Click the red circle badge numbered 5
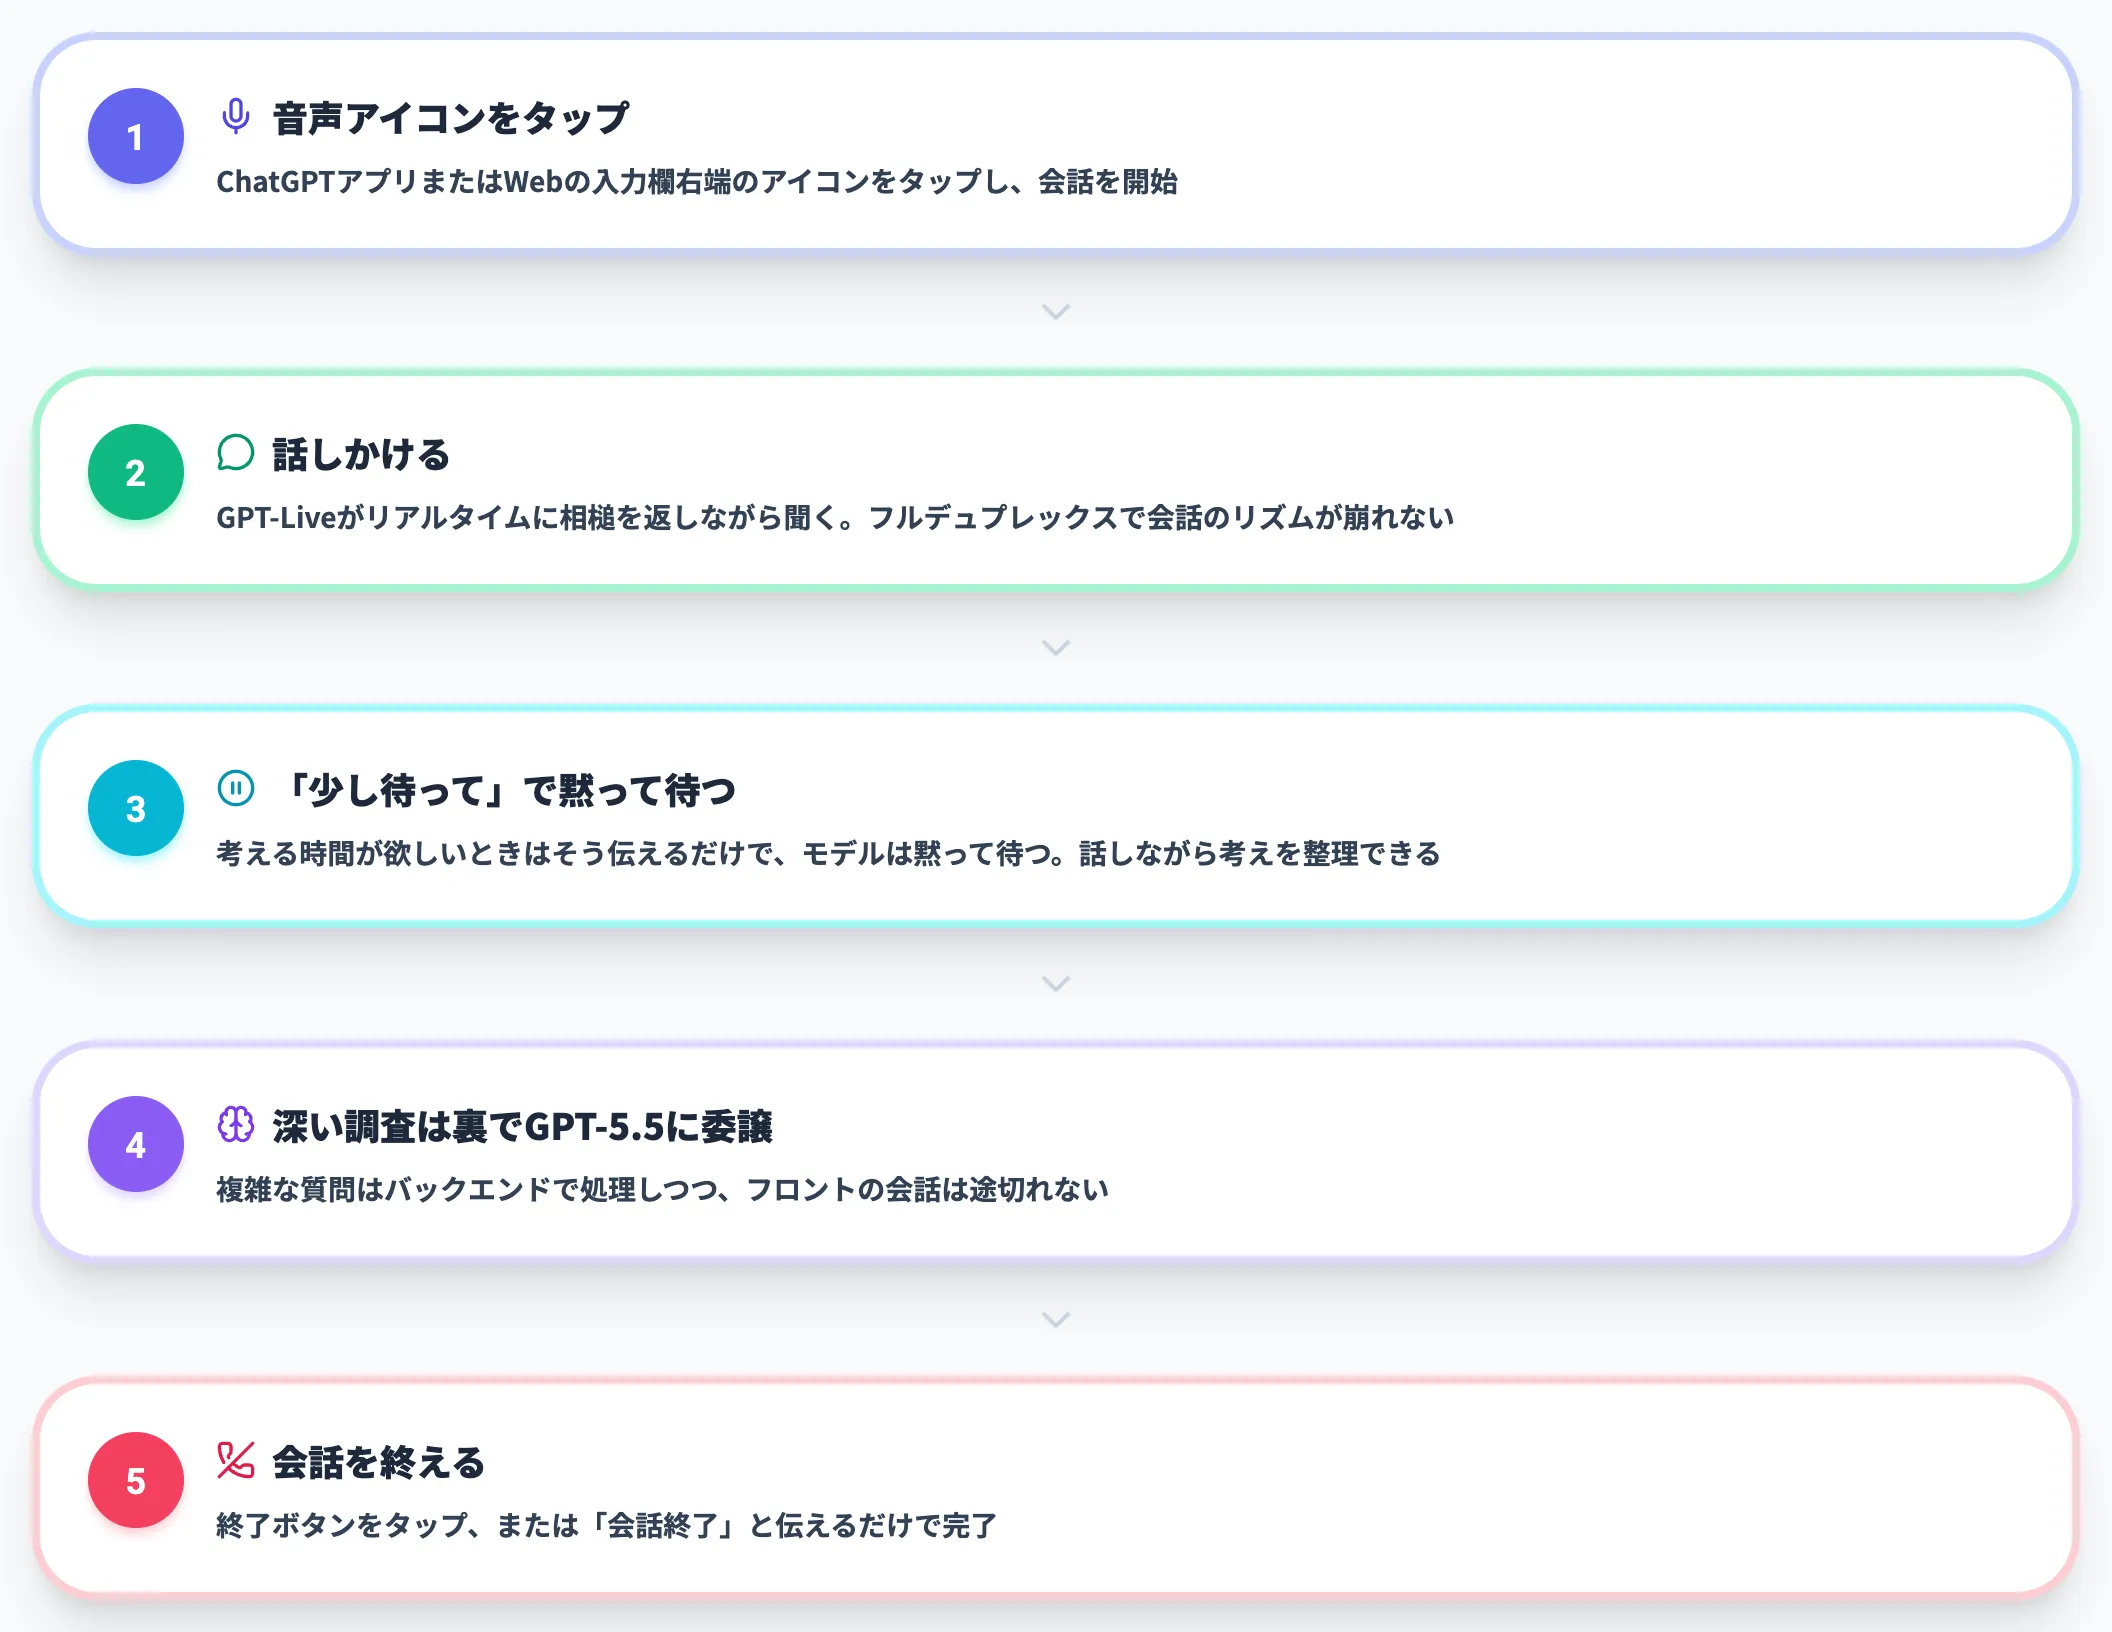 coord(136,1480)
